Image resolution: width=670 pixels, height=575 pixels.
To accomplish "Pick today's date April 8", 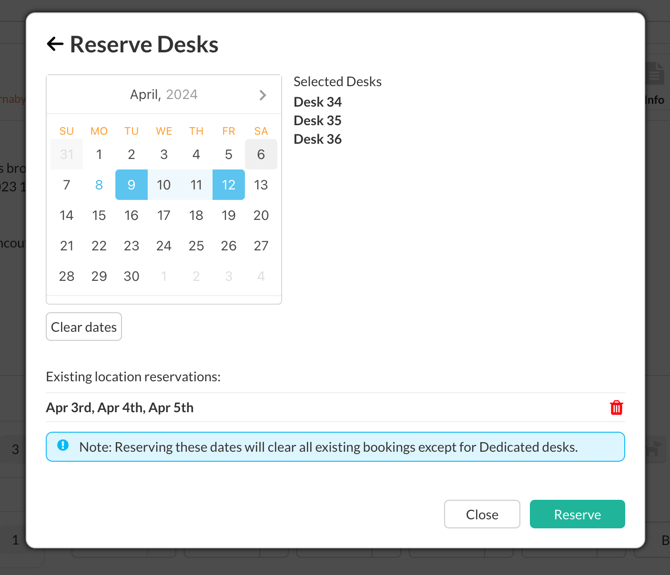I will pos(99,185).
